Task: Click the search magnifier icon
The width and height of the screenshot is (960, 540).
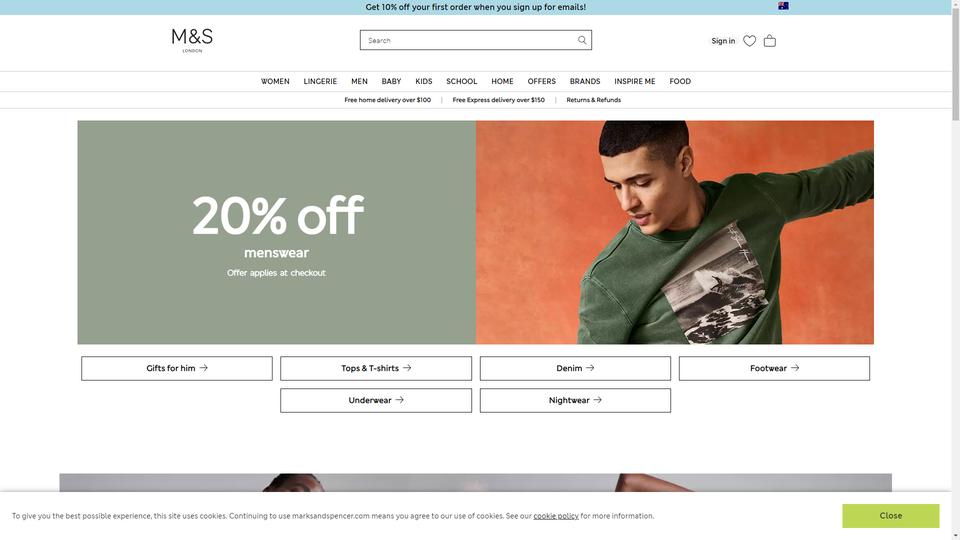Action: coord(582,40)
